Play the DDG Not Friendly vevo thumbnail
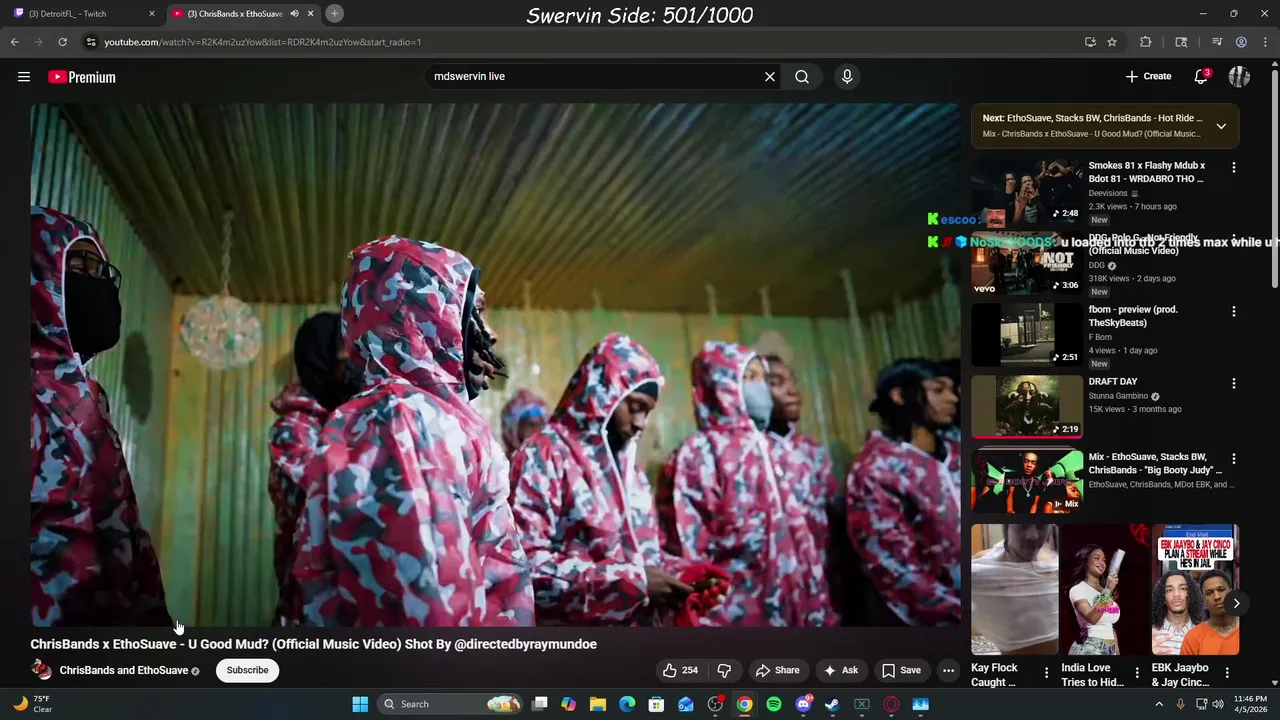Screen dimensions: 1280x720 1027,263
